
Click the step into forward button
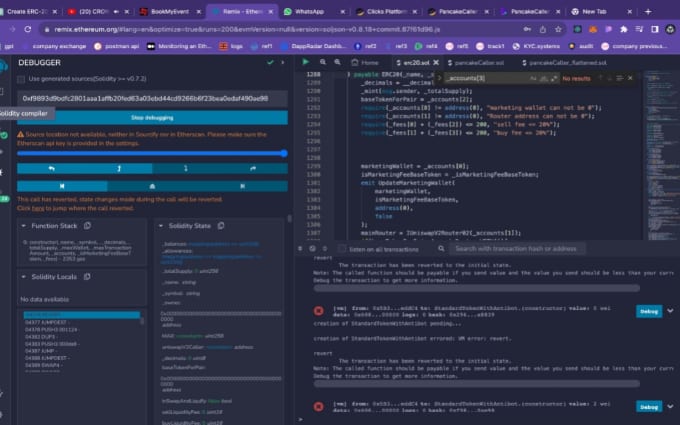click(x=186, y=168)
